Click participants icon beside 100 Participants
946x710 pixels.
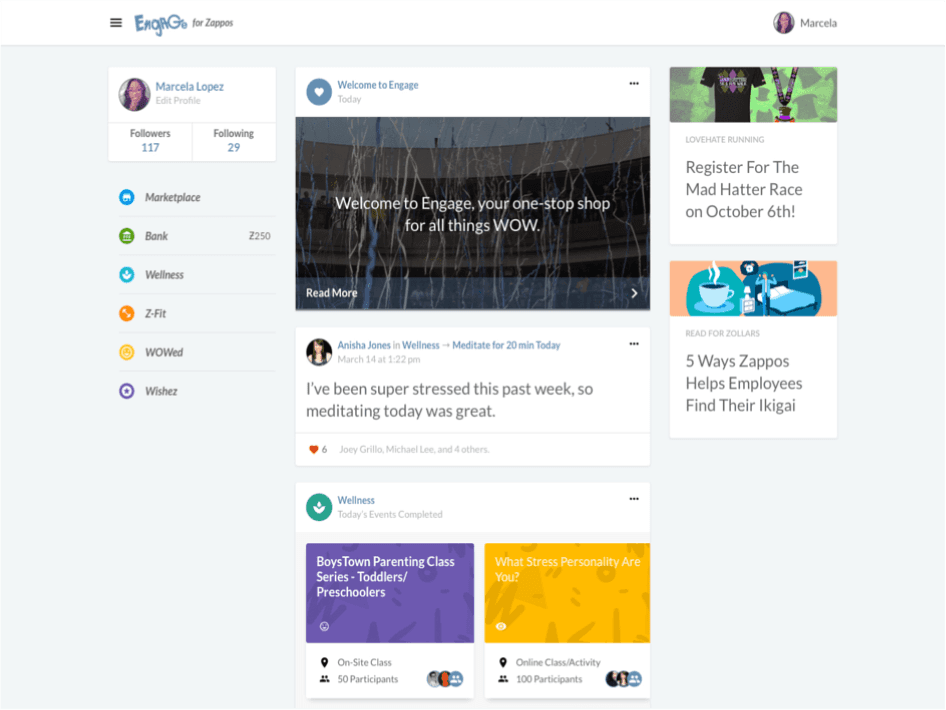503,679
